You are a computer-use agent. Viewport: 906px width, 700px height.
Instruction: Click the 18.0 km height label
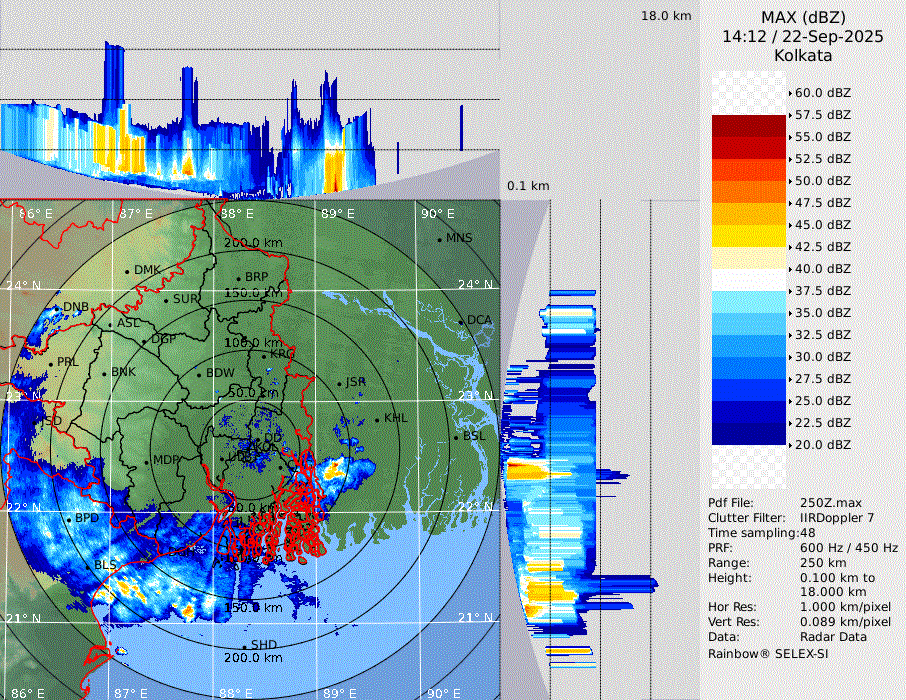tap(666, 16)
